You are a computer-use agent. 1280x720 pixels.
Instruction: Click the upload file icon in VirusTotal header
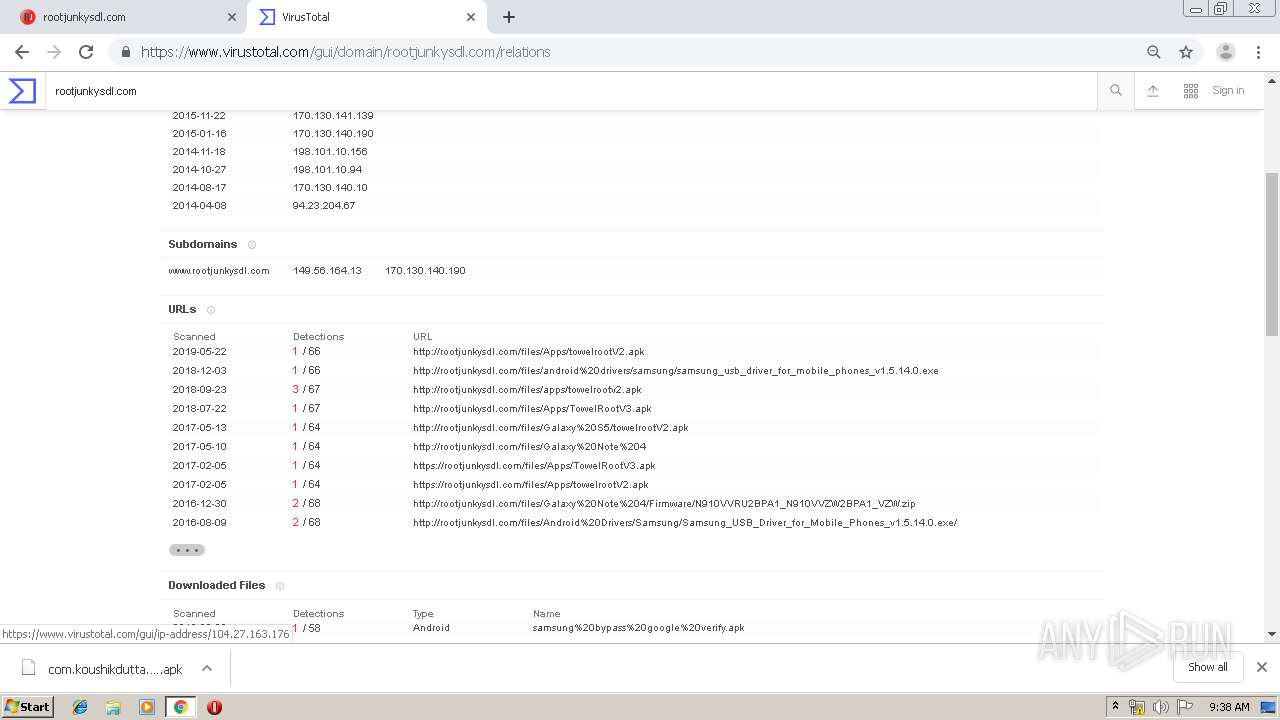[x=1153, y=91]
